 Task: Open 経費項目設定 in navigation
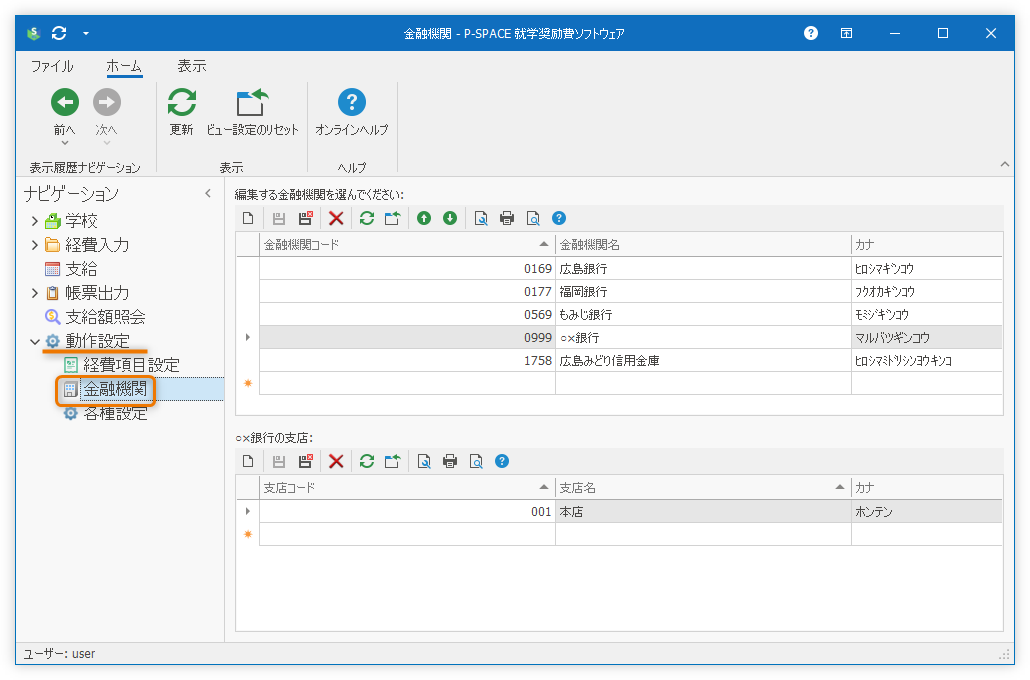pos(131,365)
